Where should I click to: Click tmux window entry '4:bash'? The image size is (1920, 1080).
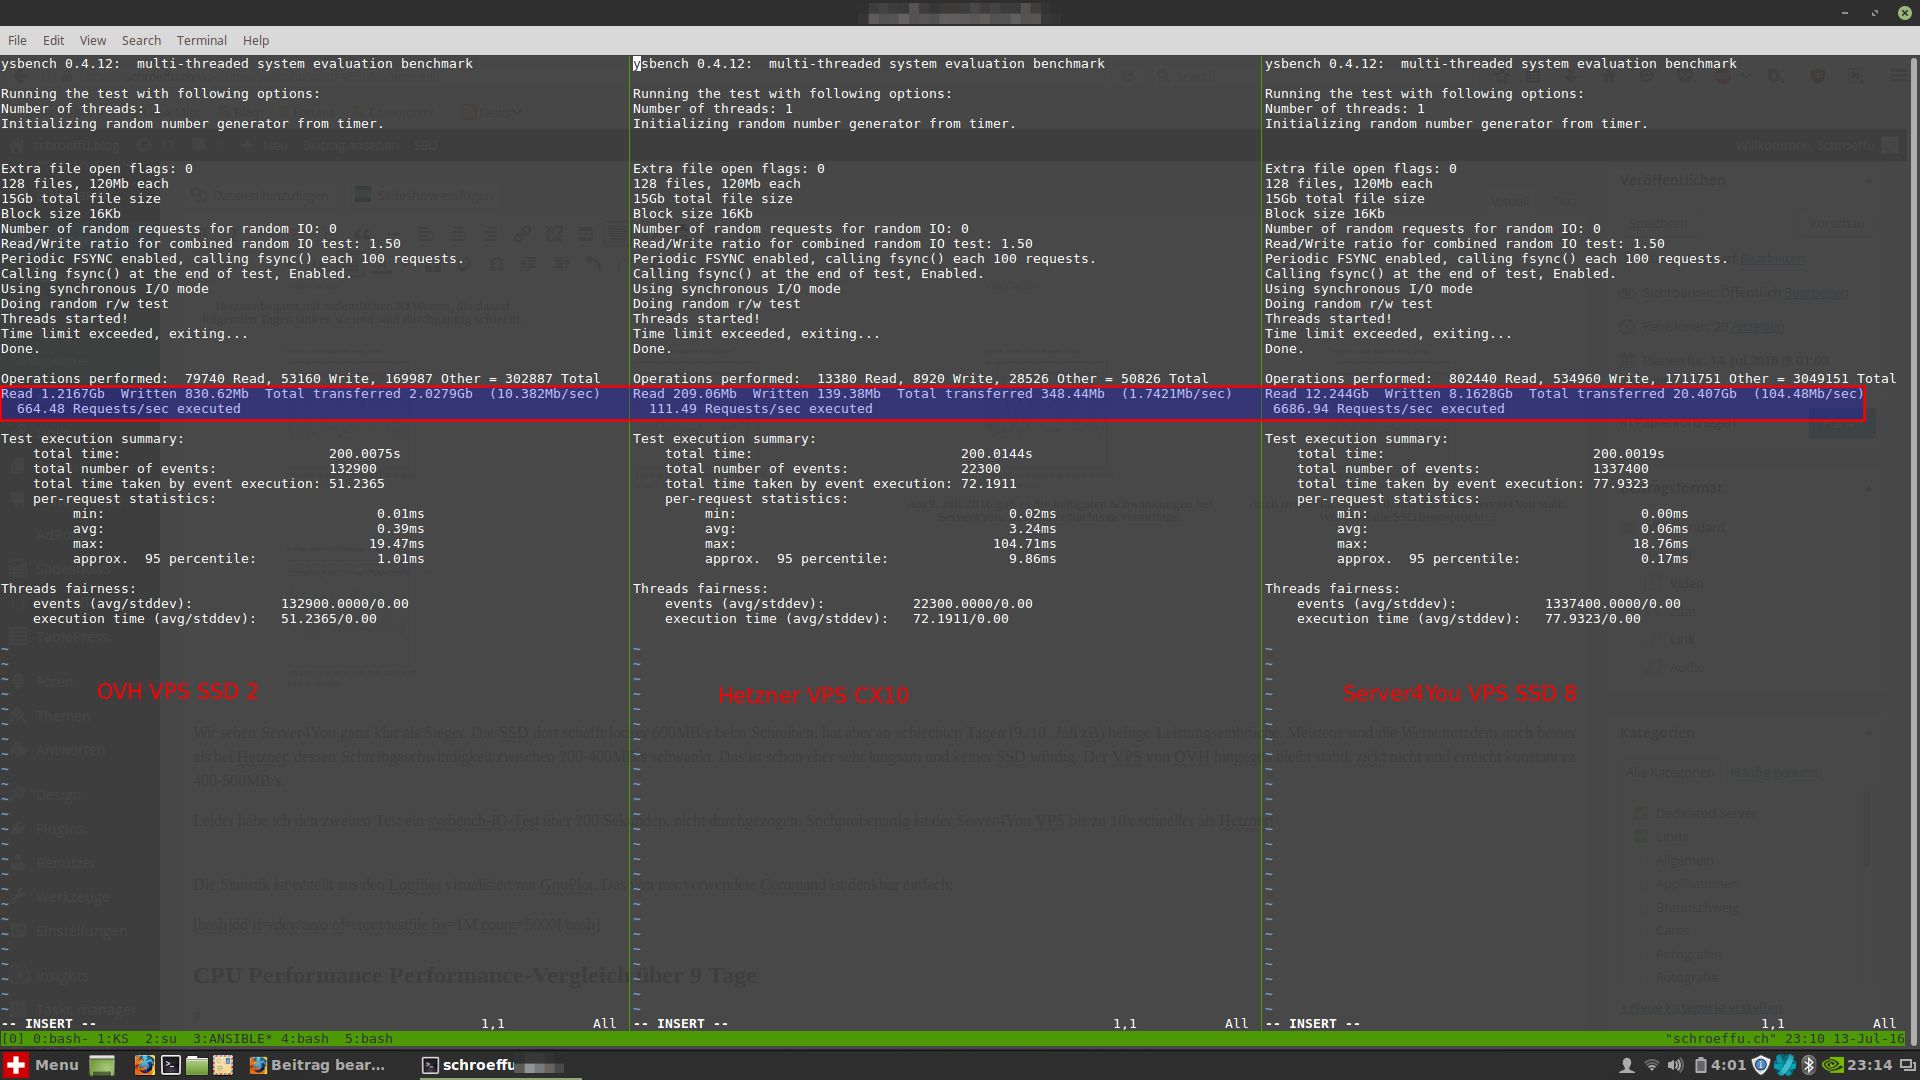point(305,1039)
